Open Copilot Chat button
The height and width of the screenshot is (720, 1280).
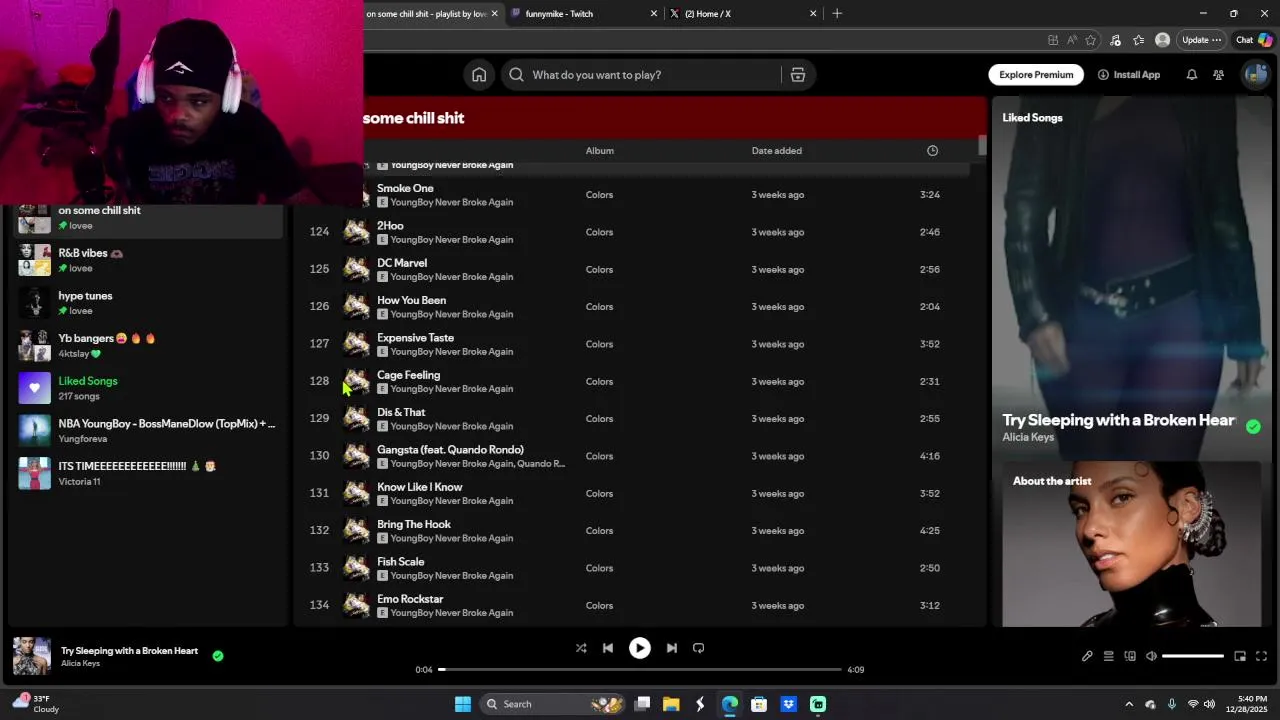(x=1254, y=40)
